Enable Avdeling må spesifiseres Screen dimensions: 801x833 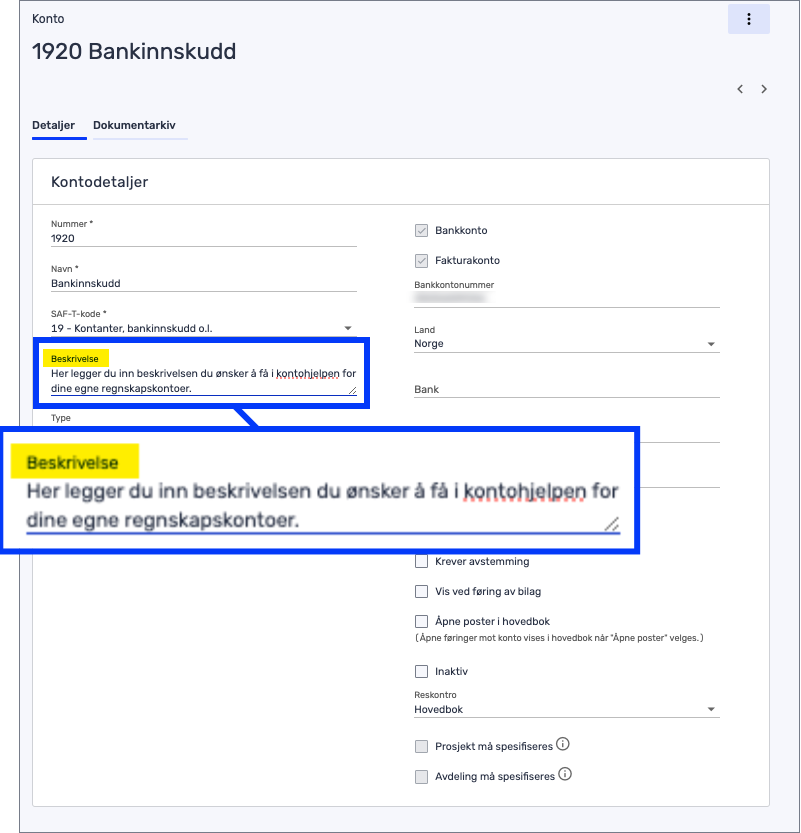point(421,774)
